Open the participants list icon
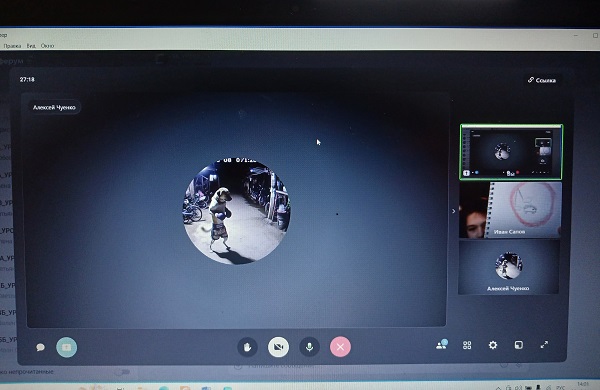Viewport: 600px width, 390px height. [442, 344]
